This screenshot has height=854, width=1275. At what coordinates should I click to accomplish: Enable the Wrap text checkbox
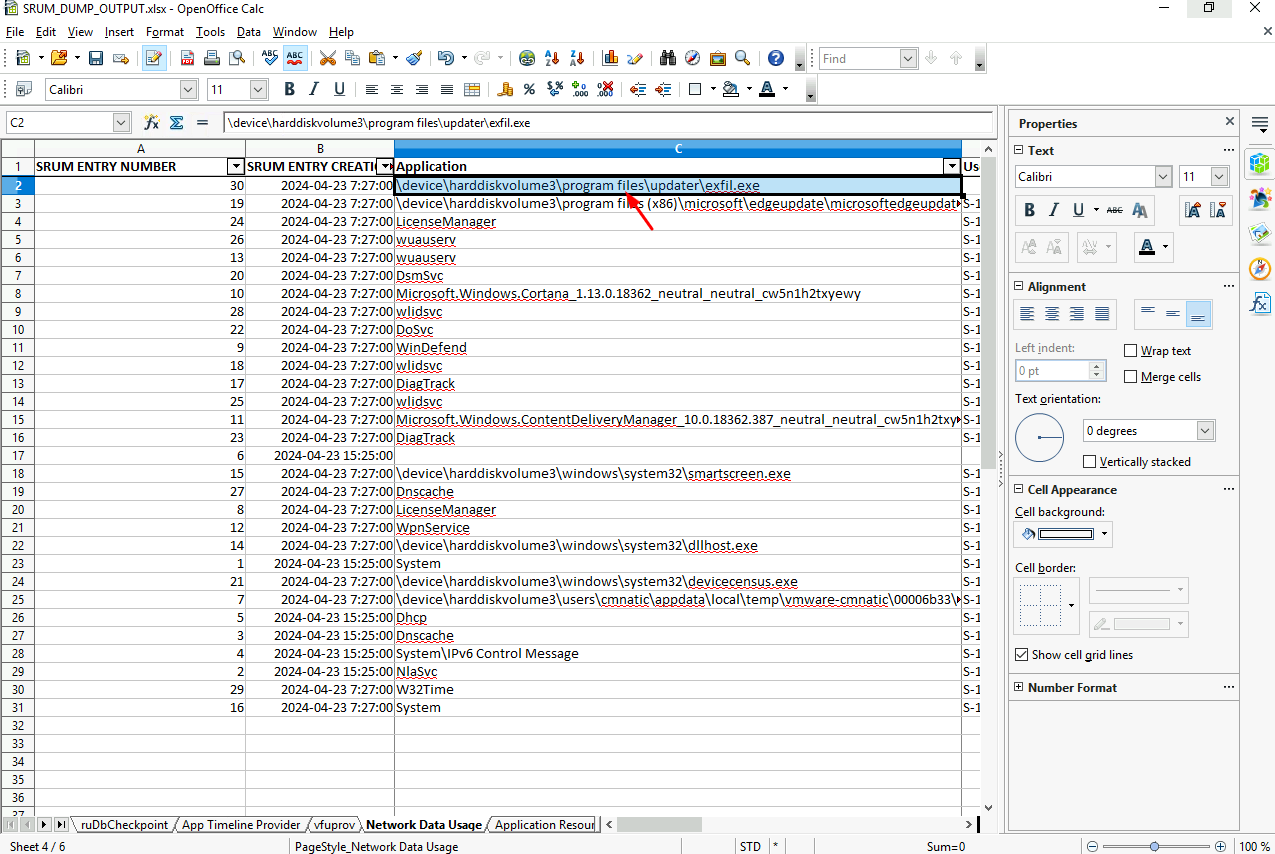[x=1131, y=351]
